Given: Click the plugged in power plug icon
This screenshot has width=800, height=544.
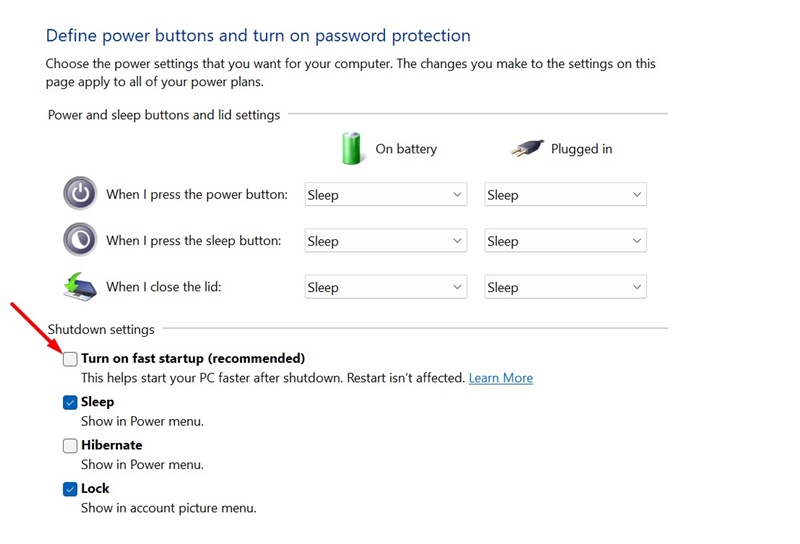Looking at the screenshot, I should click(x=525, y=148).
